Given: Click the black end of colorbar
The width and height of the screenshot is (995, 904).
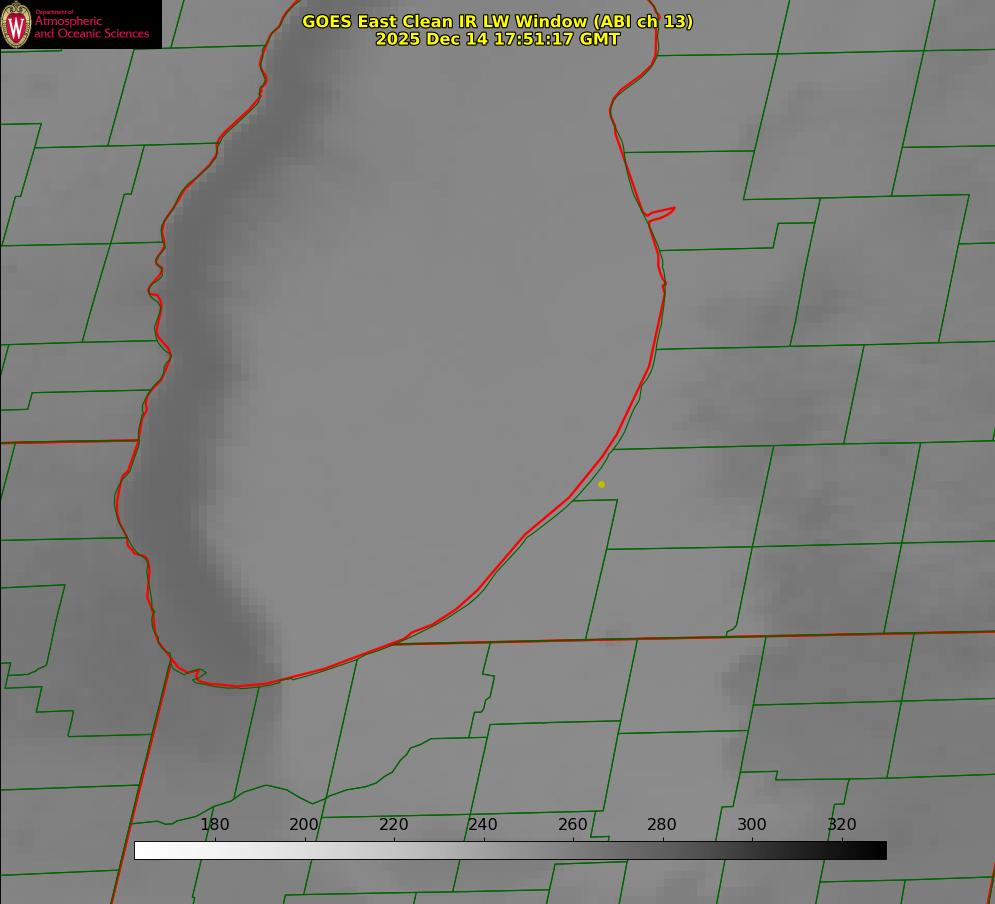Looking at the screenshot, I should [878, 851].
